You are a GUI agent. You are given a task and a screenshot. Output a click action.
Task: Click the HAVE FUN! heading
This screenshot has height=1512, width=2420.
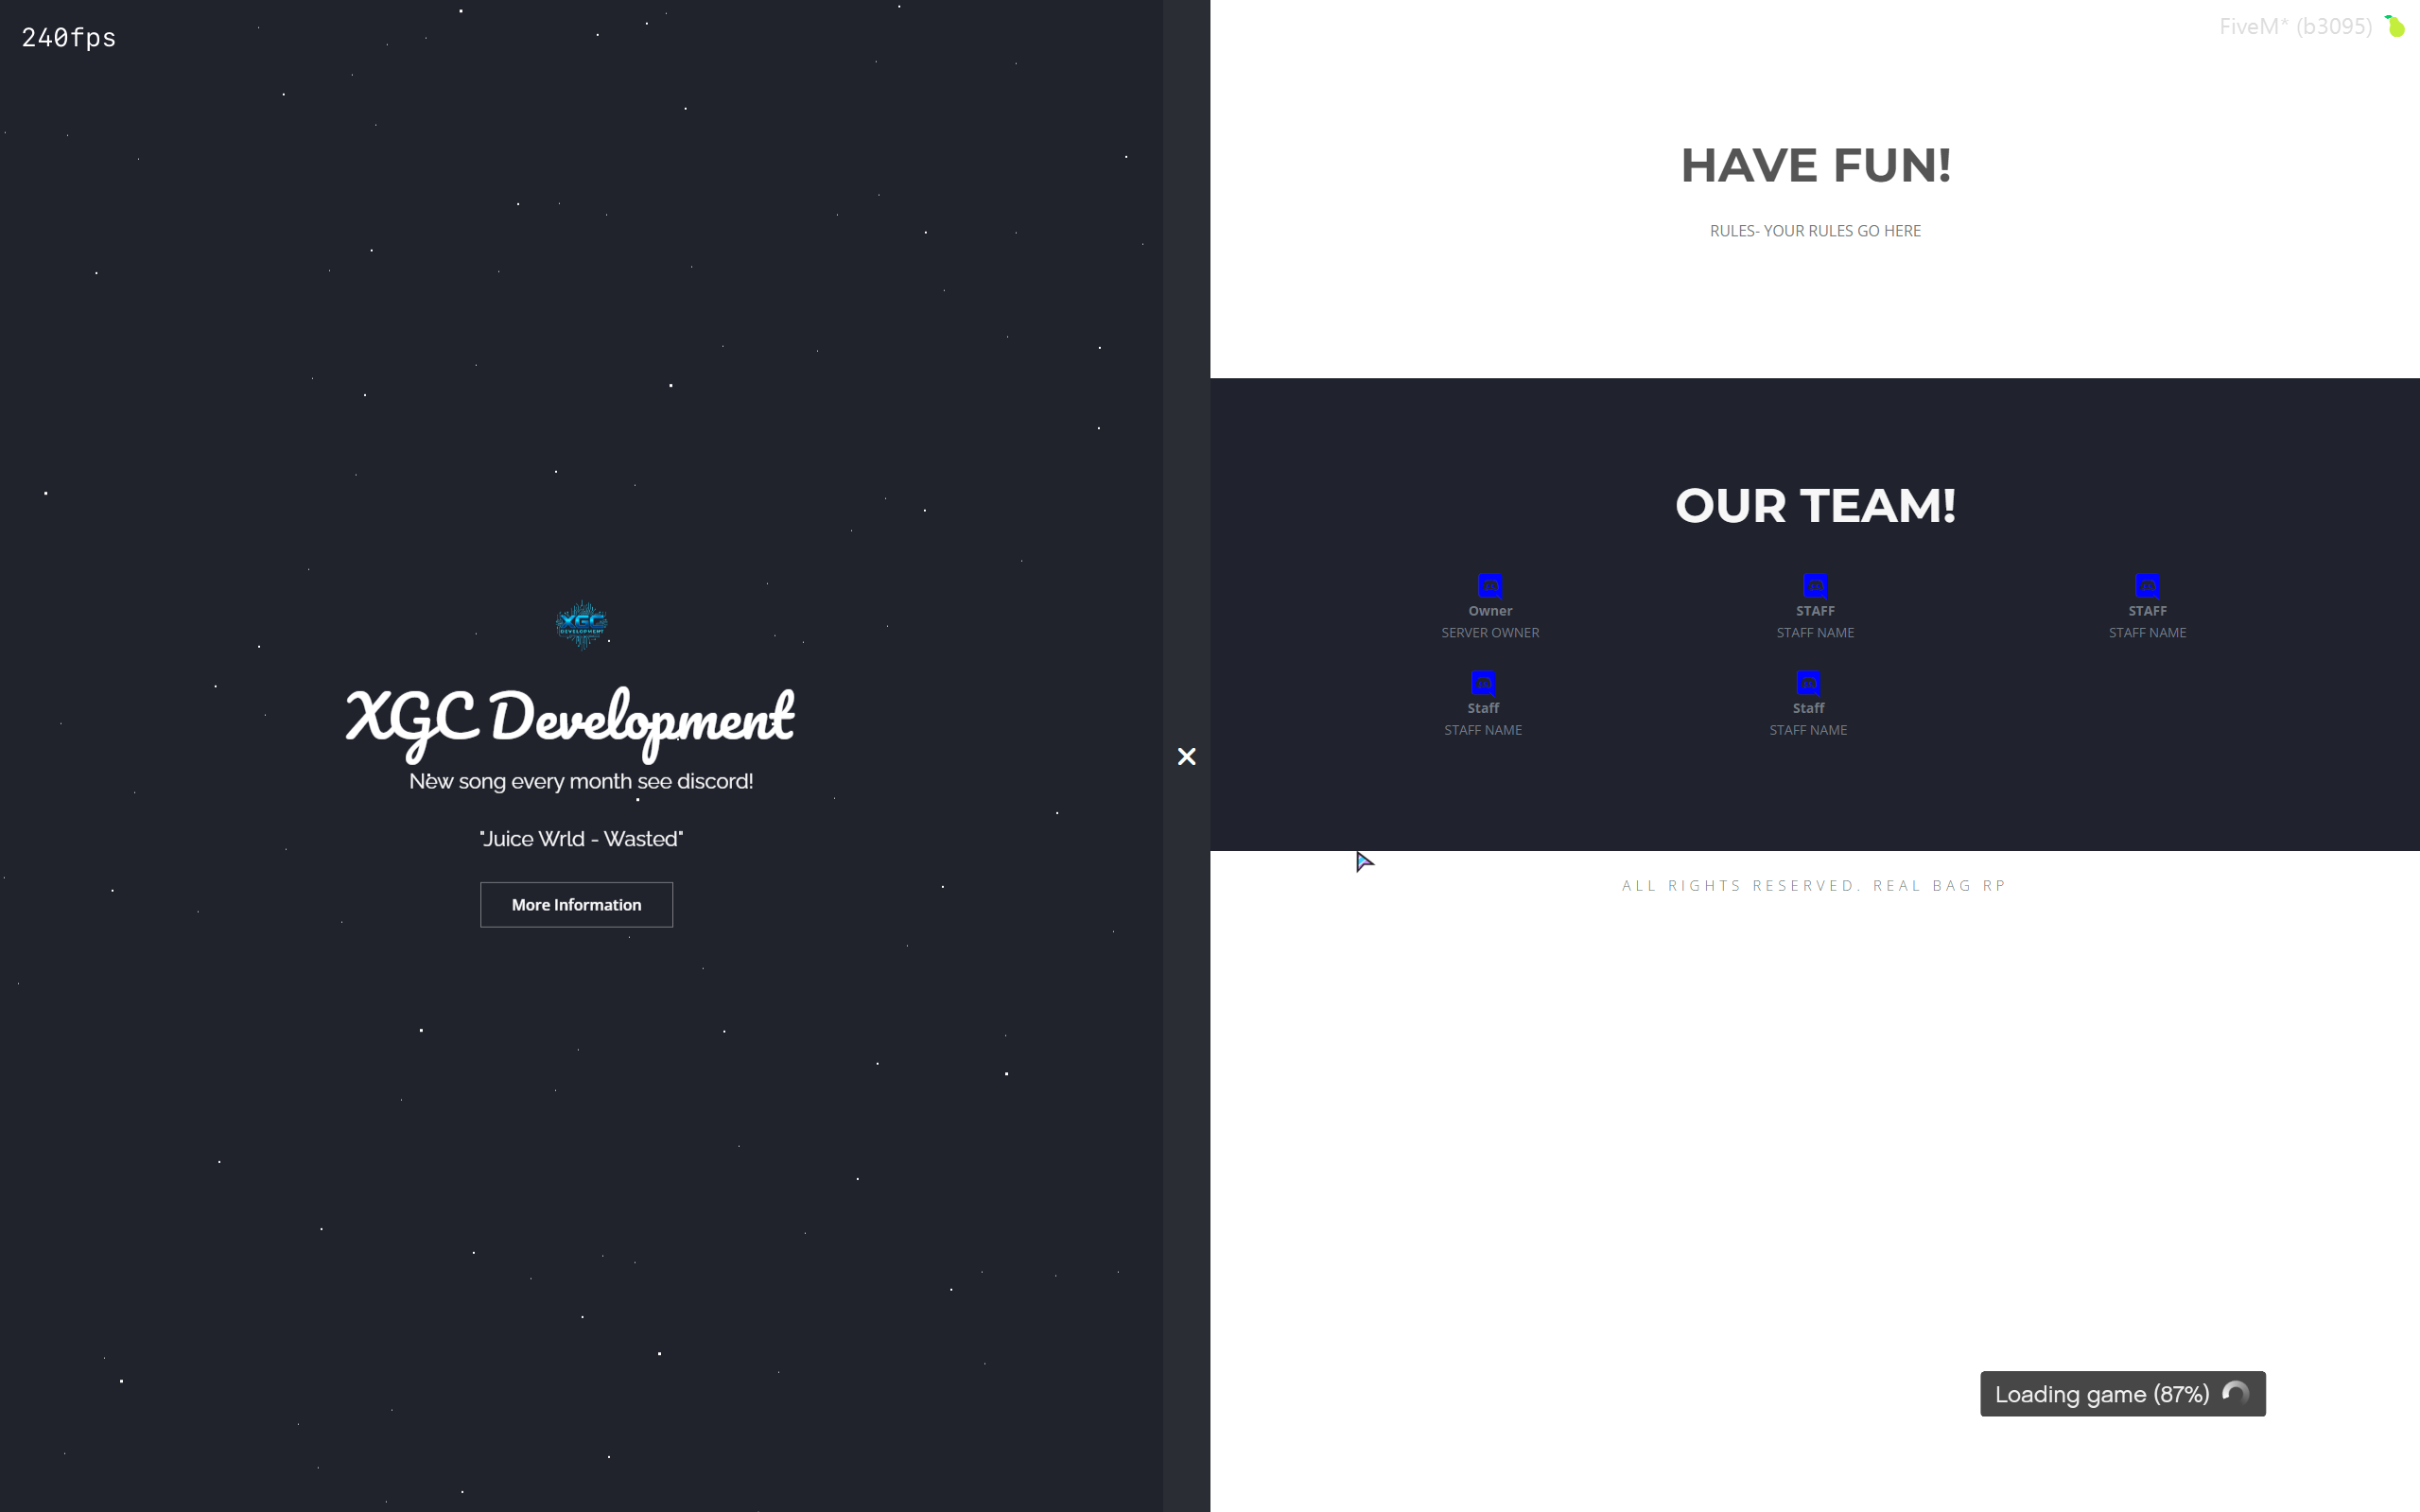1815,165
